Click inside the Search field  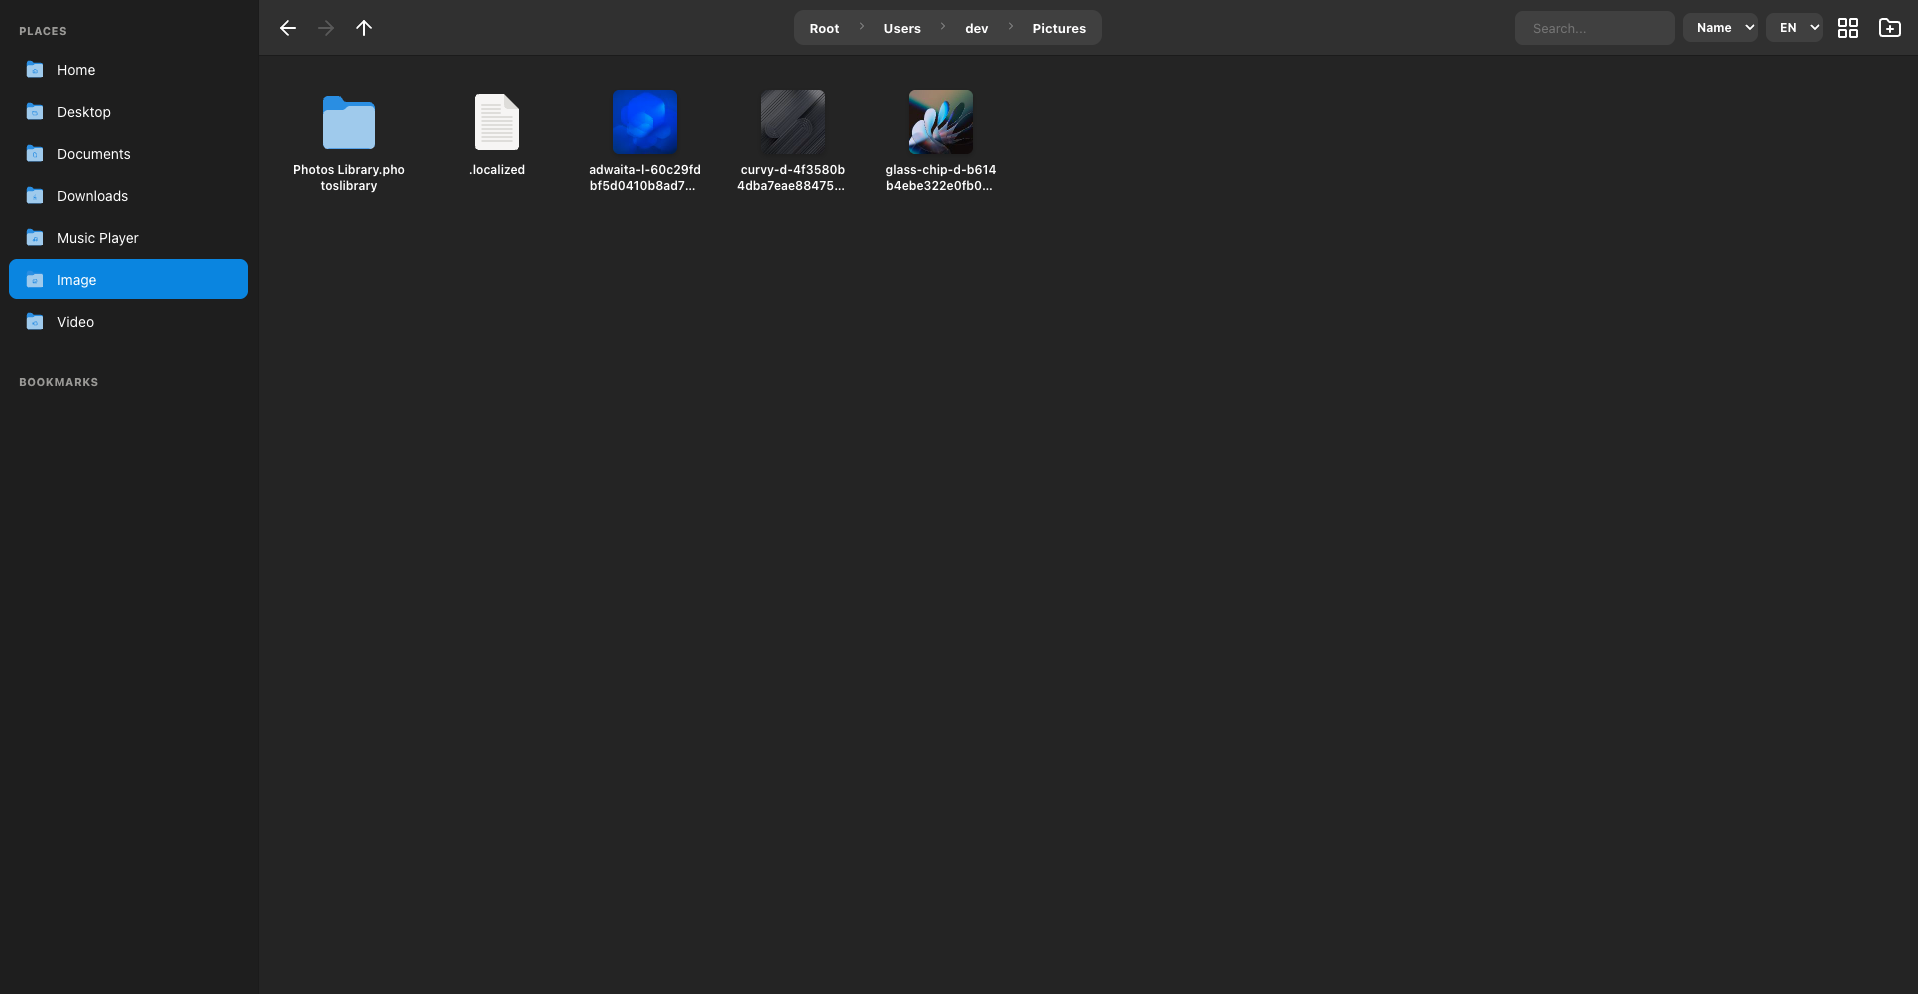tap(1594, 28)
